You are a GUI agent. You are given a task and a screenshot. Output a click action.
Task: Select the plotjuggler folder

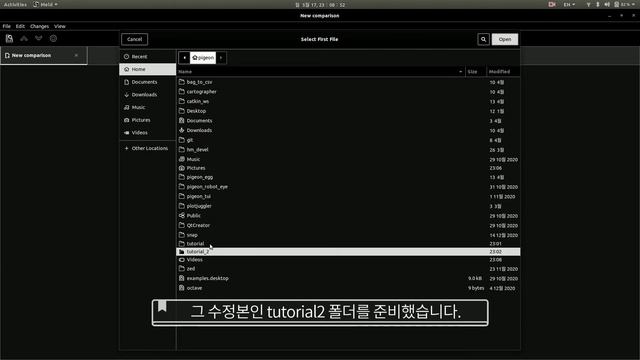(x=349, y=206)
